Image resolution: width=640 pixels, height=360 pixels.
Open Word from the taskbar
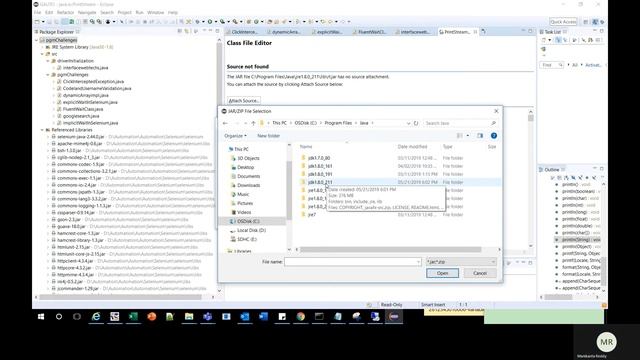point(263,317)
